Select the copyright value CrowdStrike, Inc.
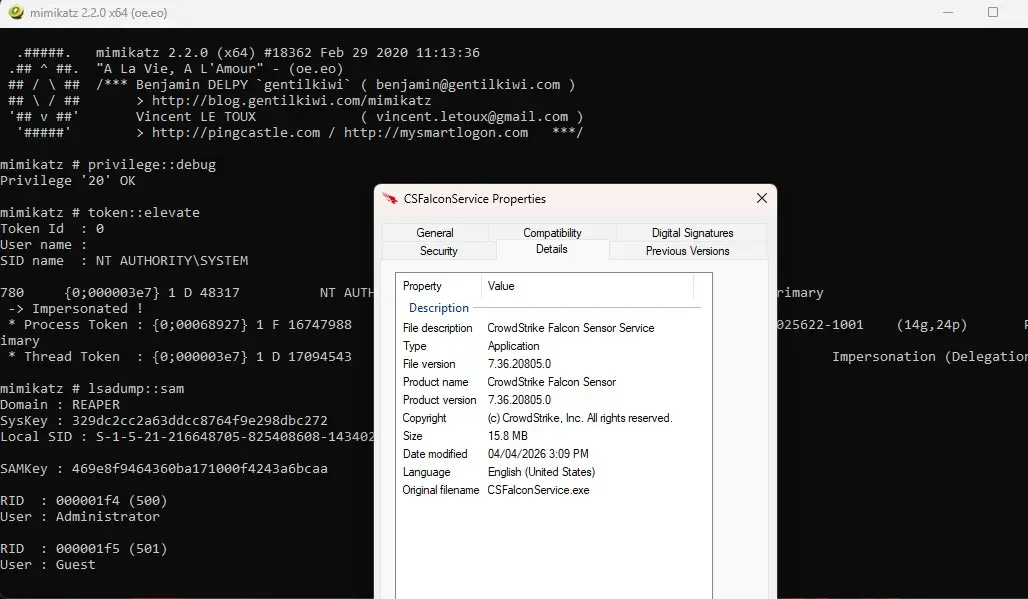1028x599 pixels. [x=580, y=418]
